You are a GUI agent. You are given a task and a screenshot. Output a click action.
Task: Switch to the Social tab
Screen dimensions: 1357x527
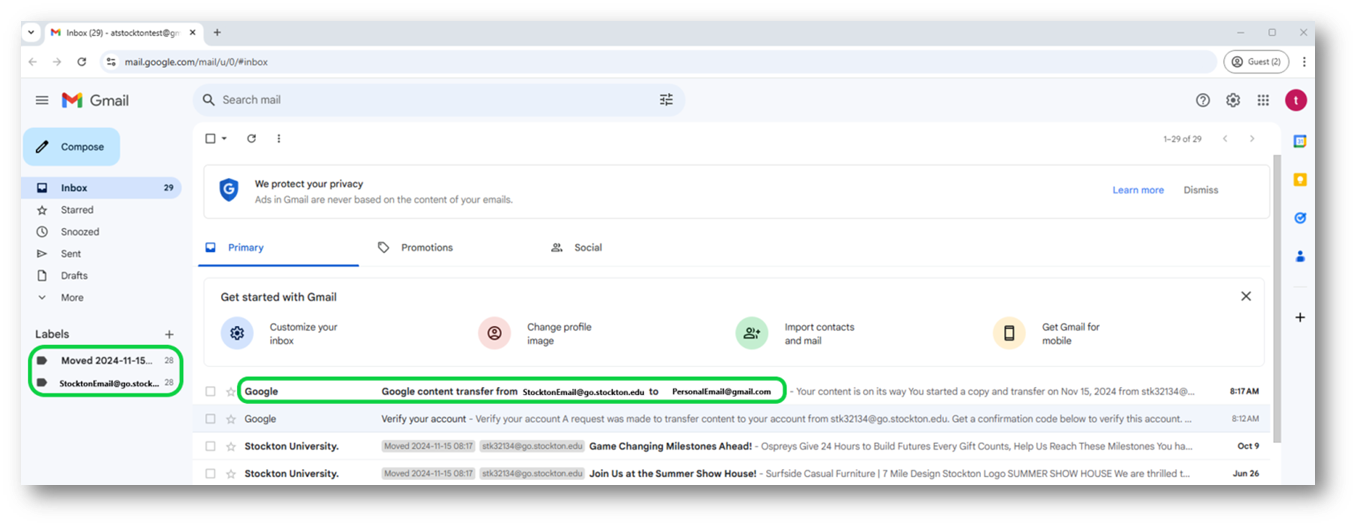coord(577,248)
